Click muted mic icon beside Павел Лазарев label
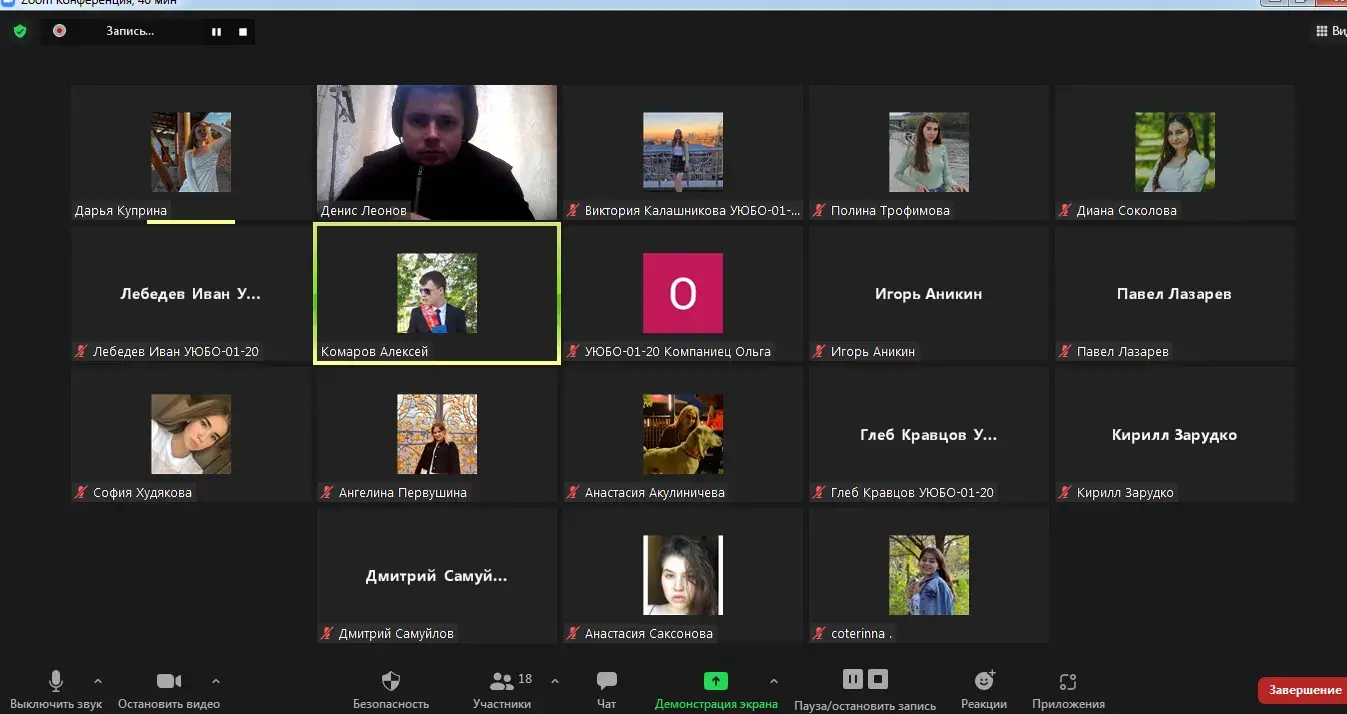Image resolution: width=1347 pixels, height=714 pixels. click(1066, 352)
